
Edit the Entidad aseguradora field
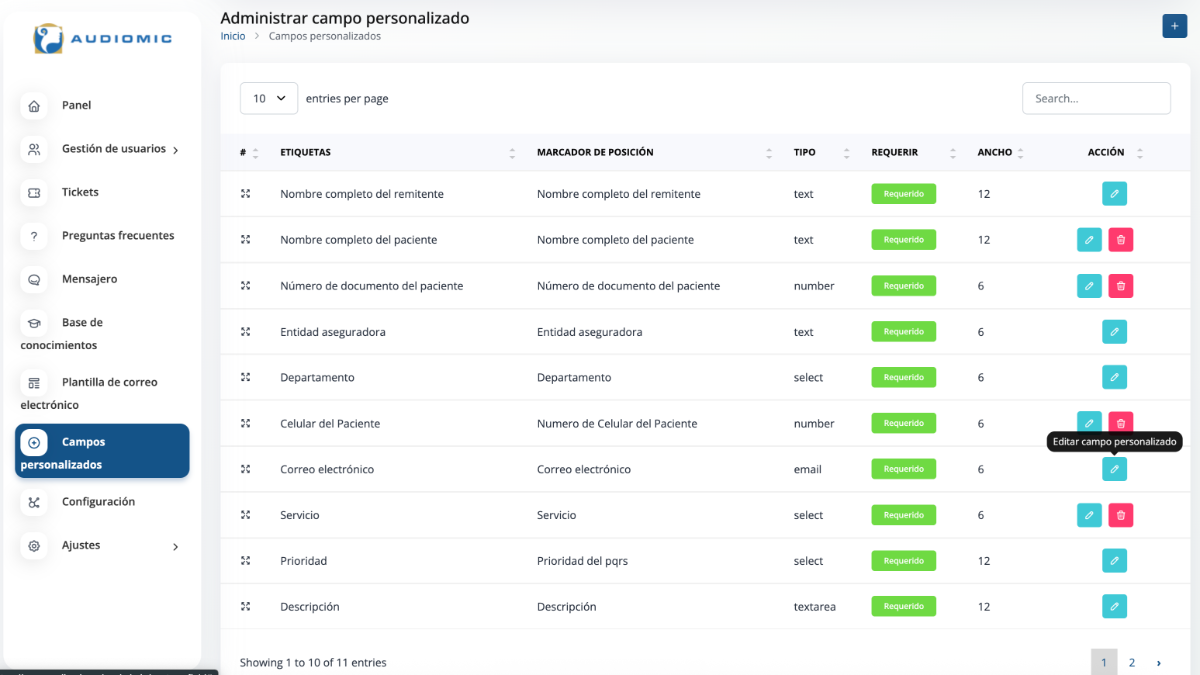tap(1114, 332)
